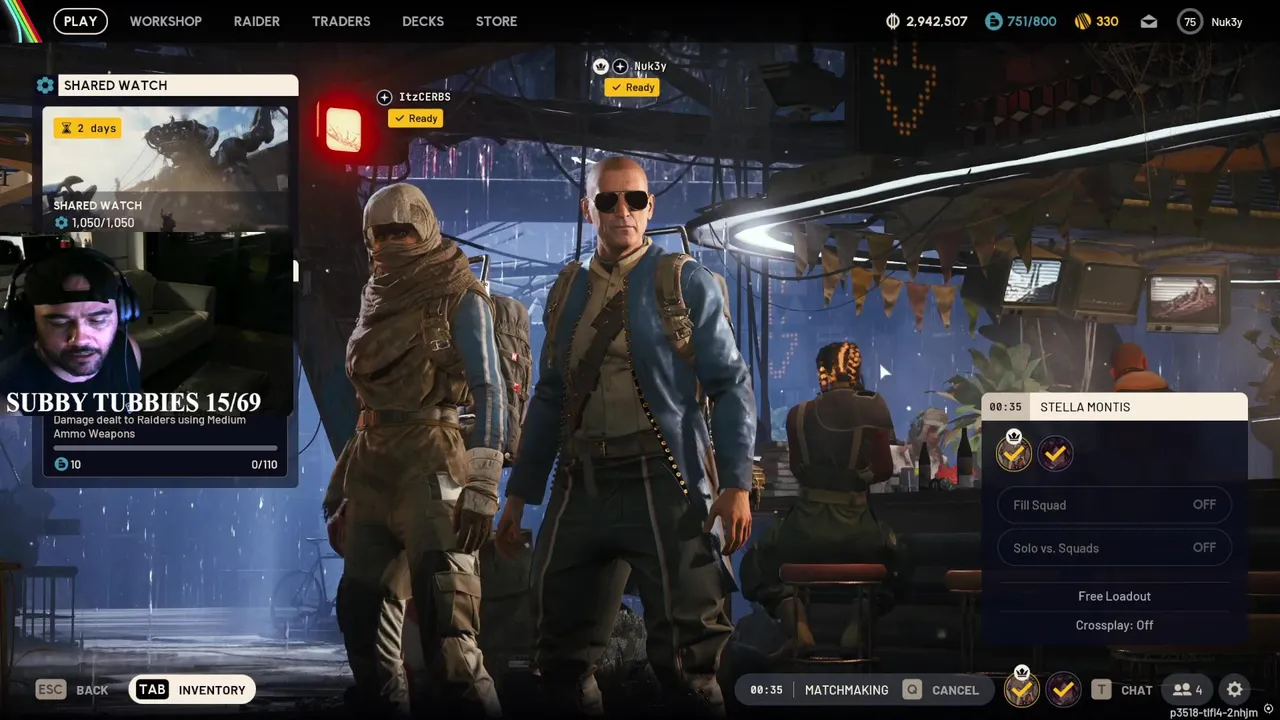
Task: Open the TRADERS tab
Action: (341, 21)
